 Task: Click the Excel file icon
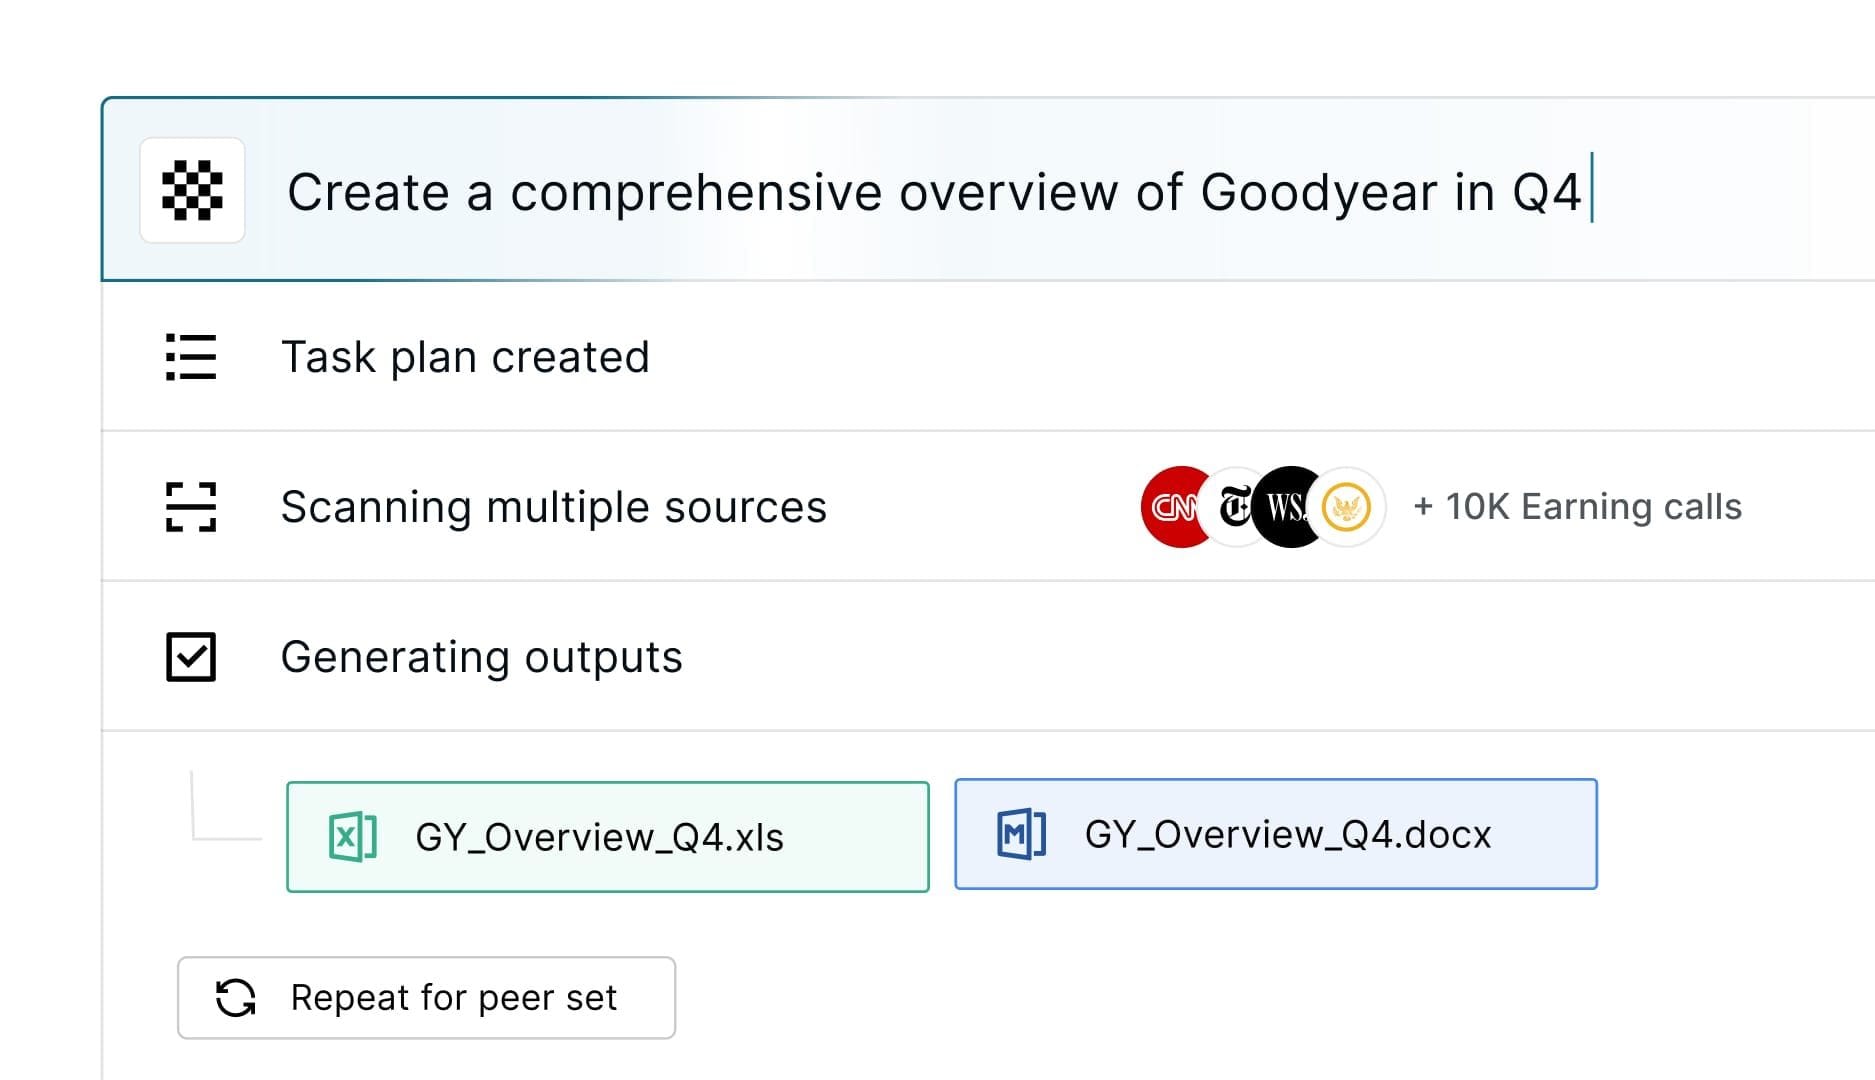pos(353,837)
